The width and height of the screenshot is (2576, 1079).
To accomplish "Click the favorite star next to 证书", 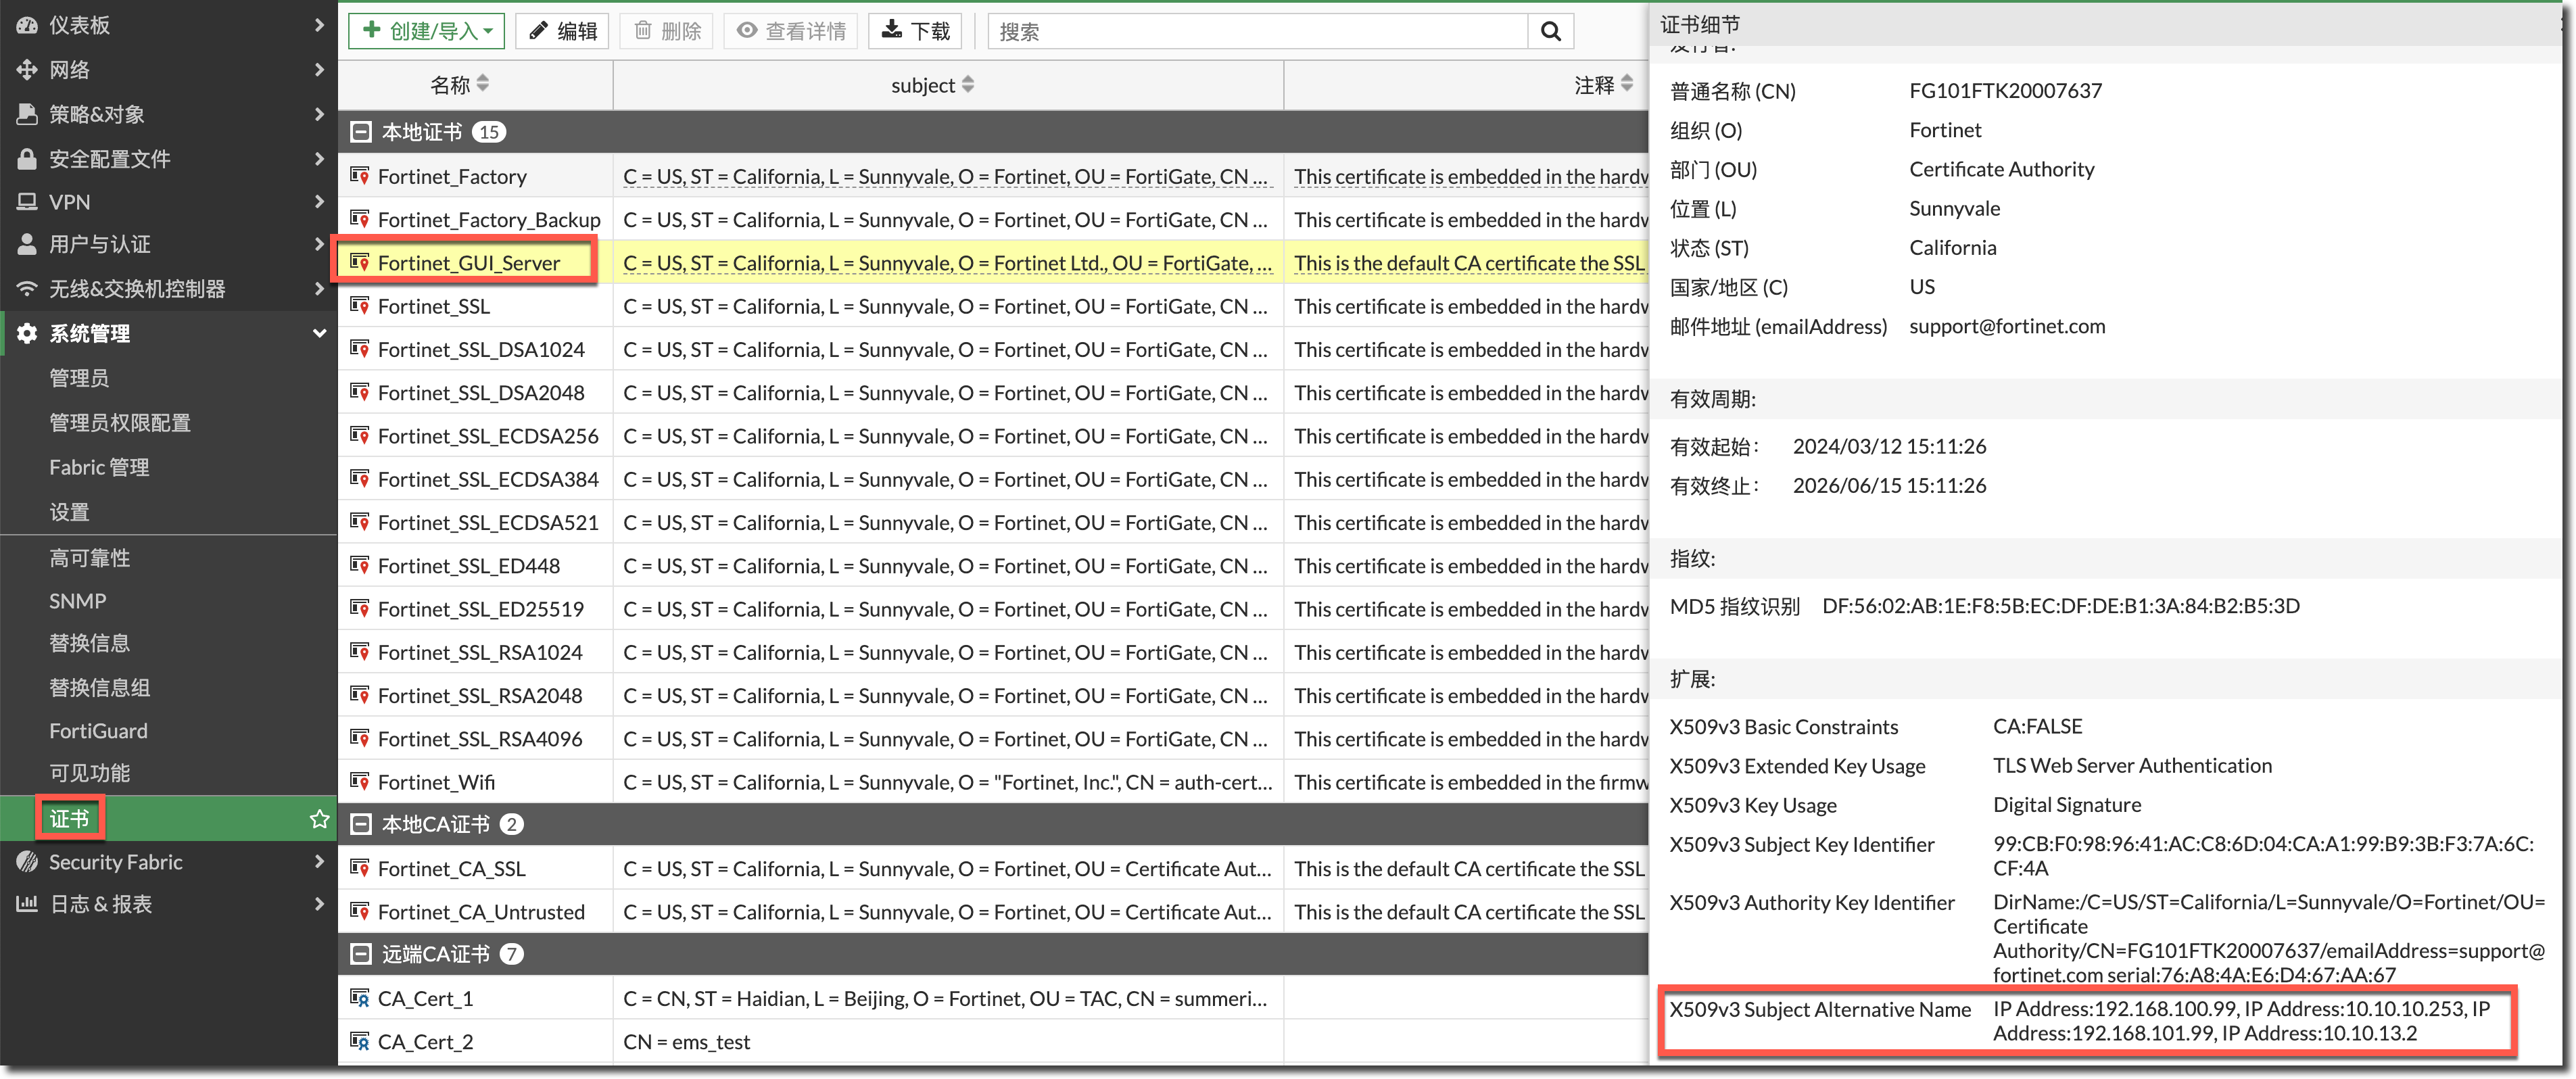I will [x=319, y=819].
